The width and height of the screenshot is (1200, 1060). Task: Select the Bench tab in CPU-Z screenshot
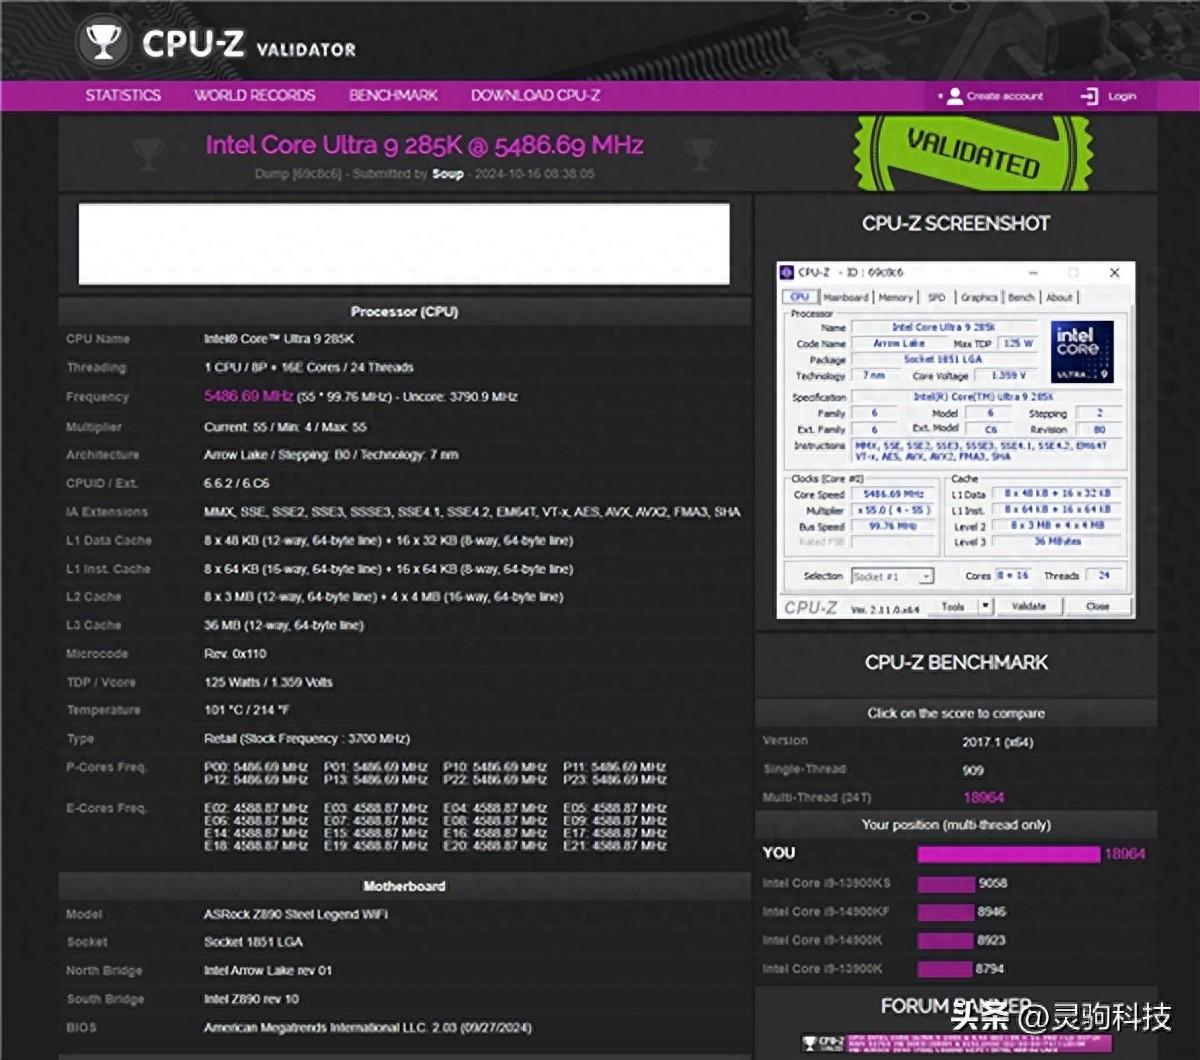point(1021,297)
